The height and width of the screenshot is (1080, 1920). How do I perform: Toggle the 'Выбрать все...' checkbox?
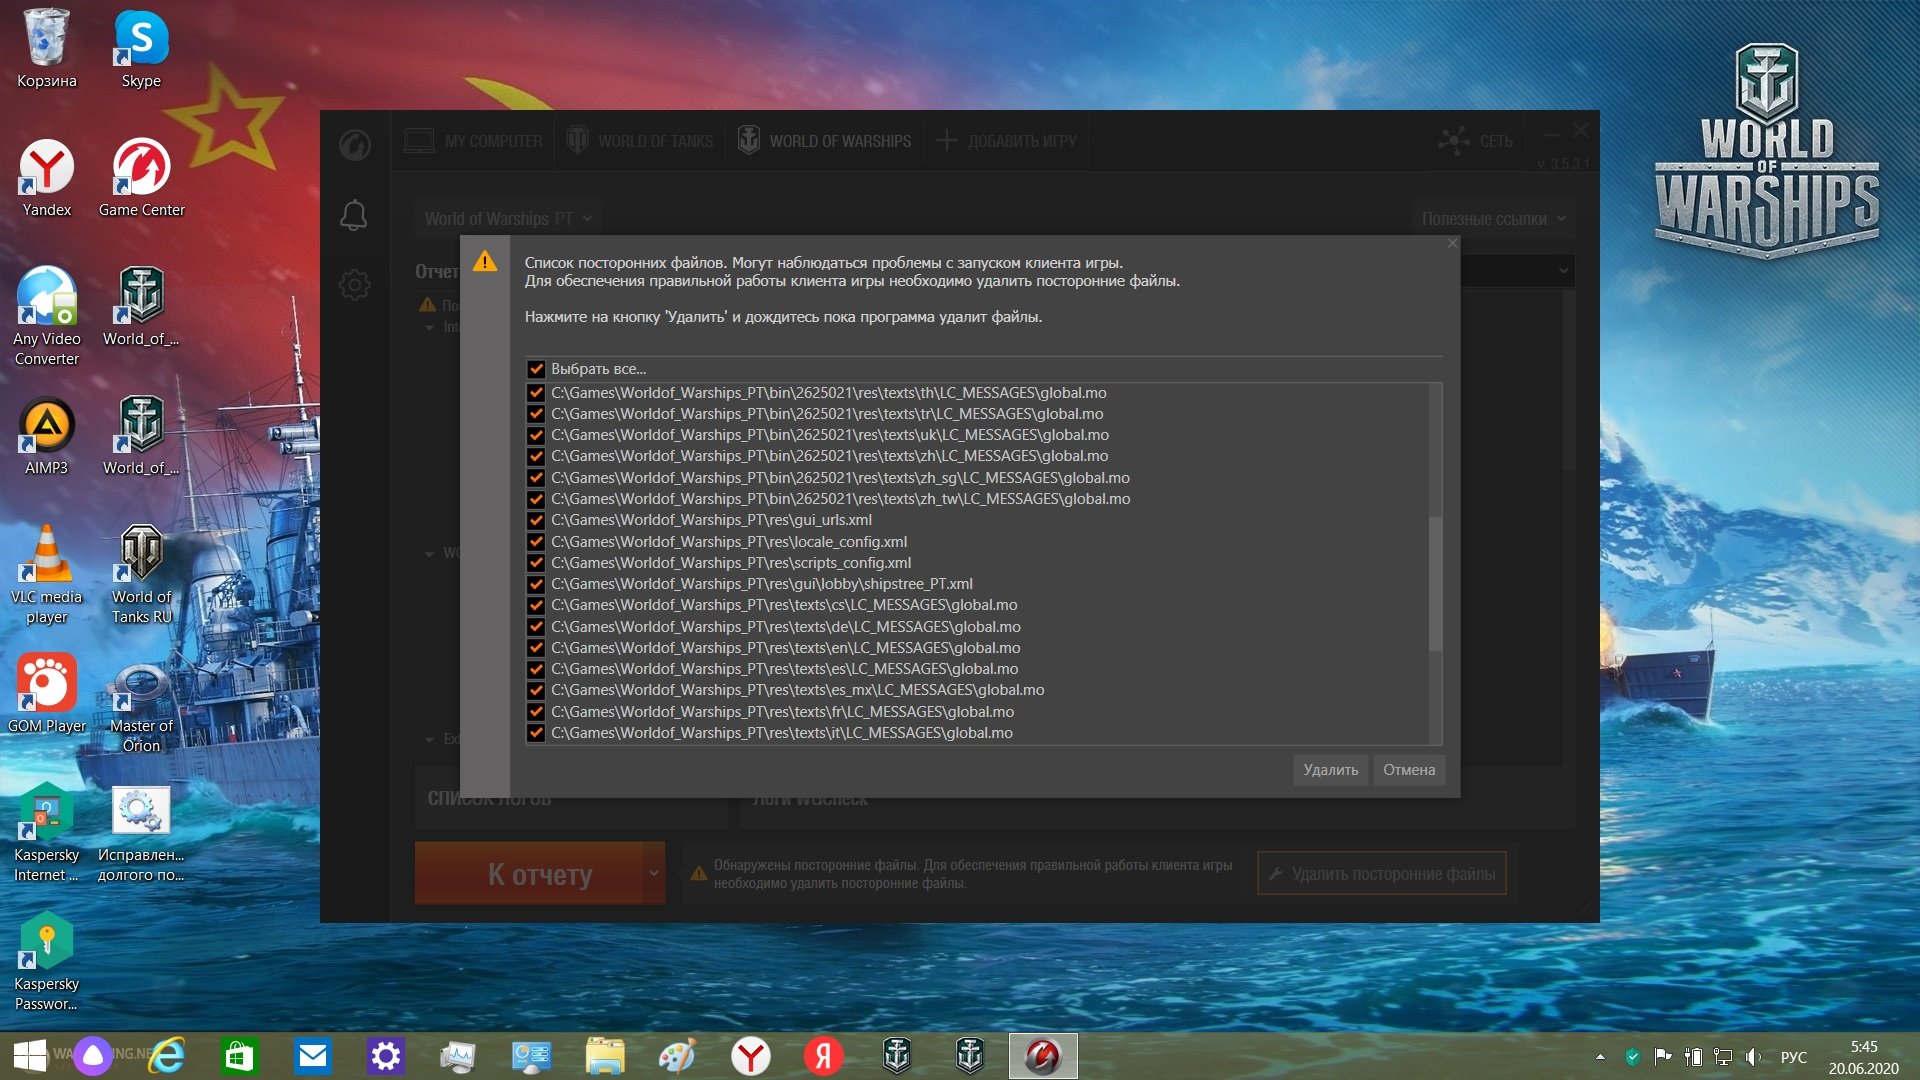(x=536, y=369)
